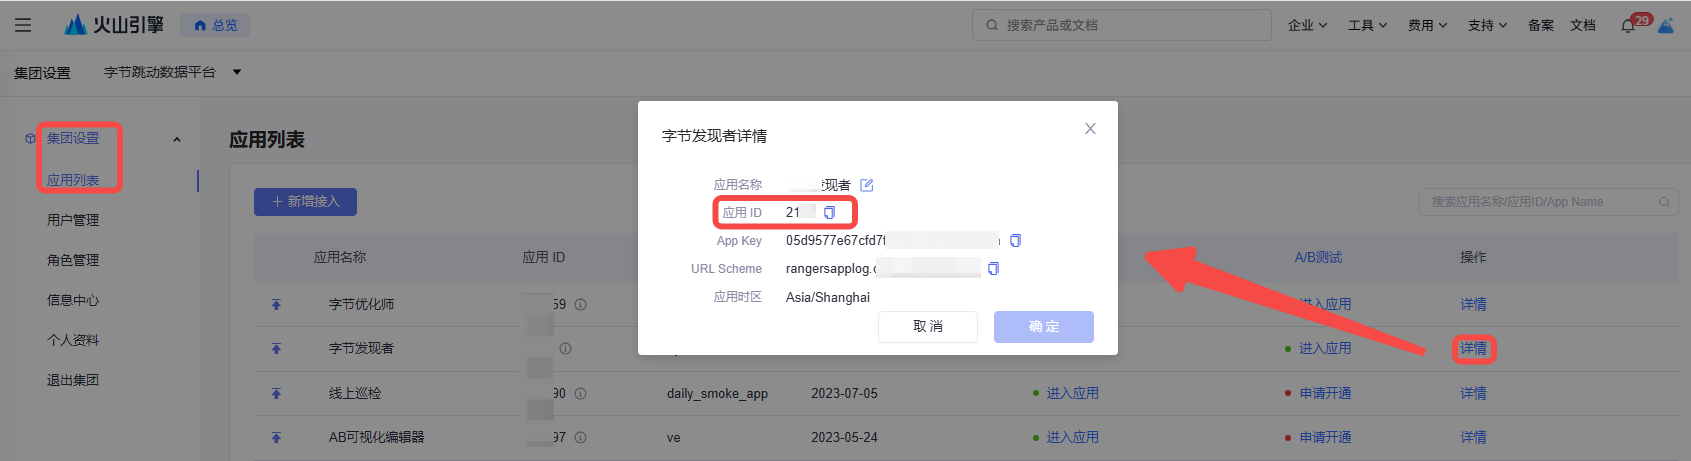Collapse the sidebar 集团设置 section

pyautogui.click(x=176, y=139)
